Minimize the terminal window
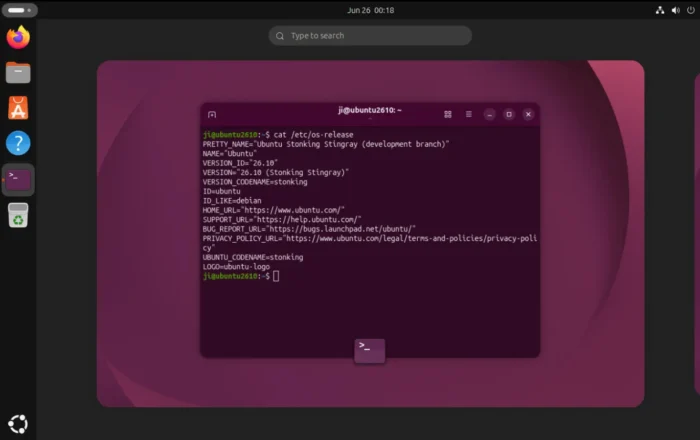The image size is (700, 440). [x=490, y=115]
